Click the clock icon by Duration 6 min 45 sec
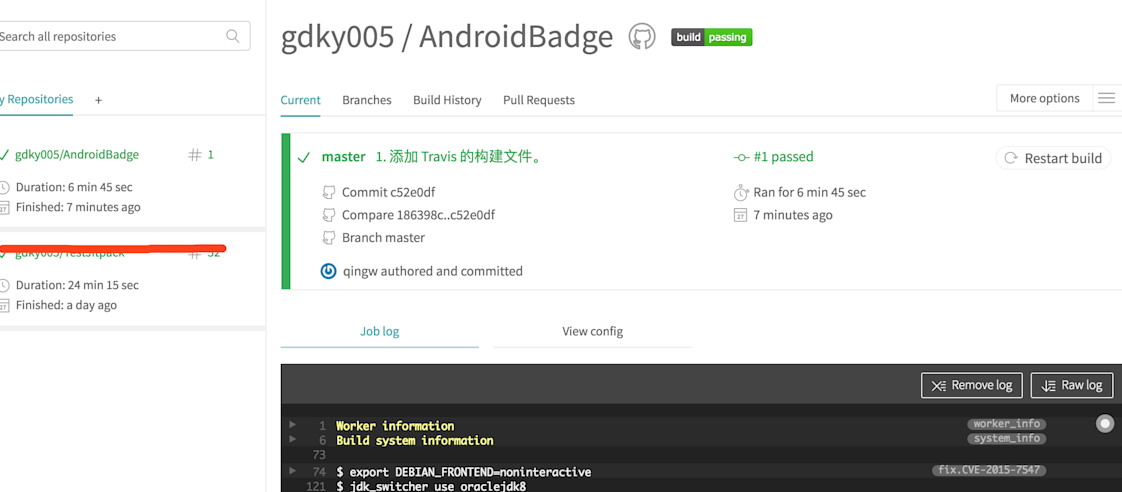1122x492 pixels. tap(4, 187)
